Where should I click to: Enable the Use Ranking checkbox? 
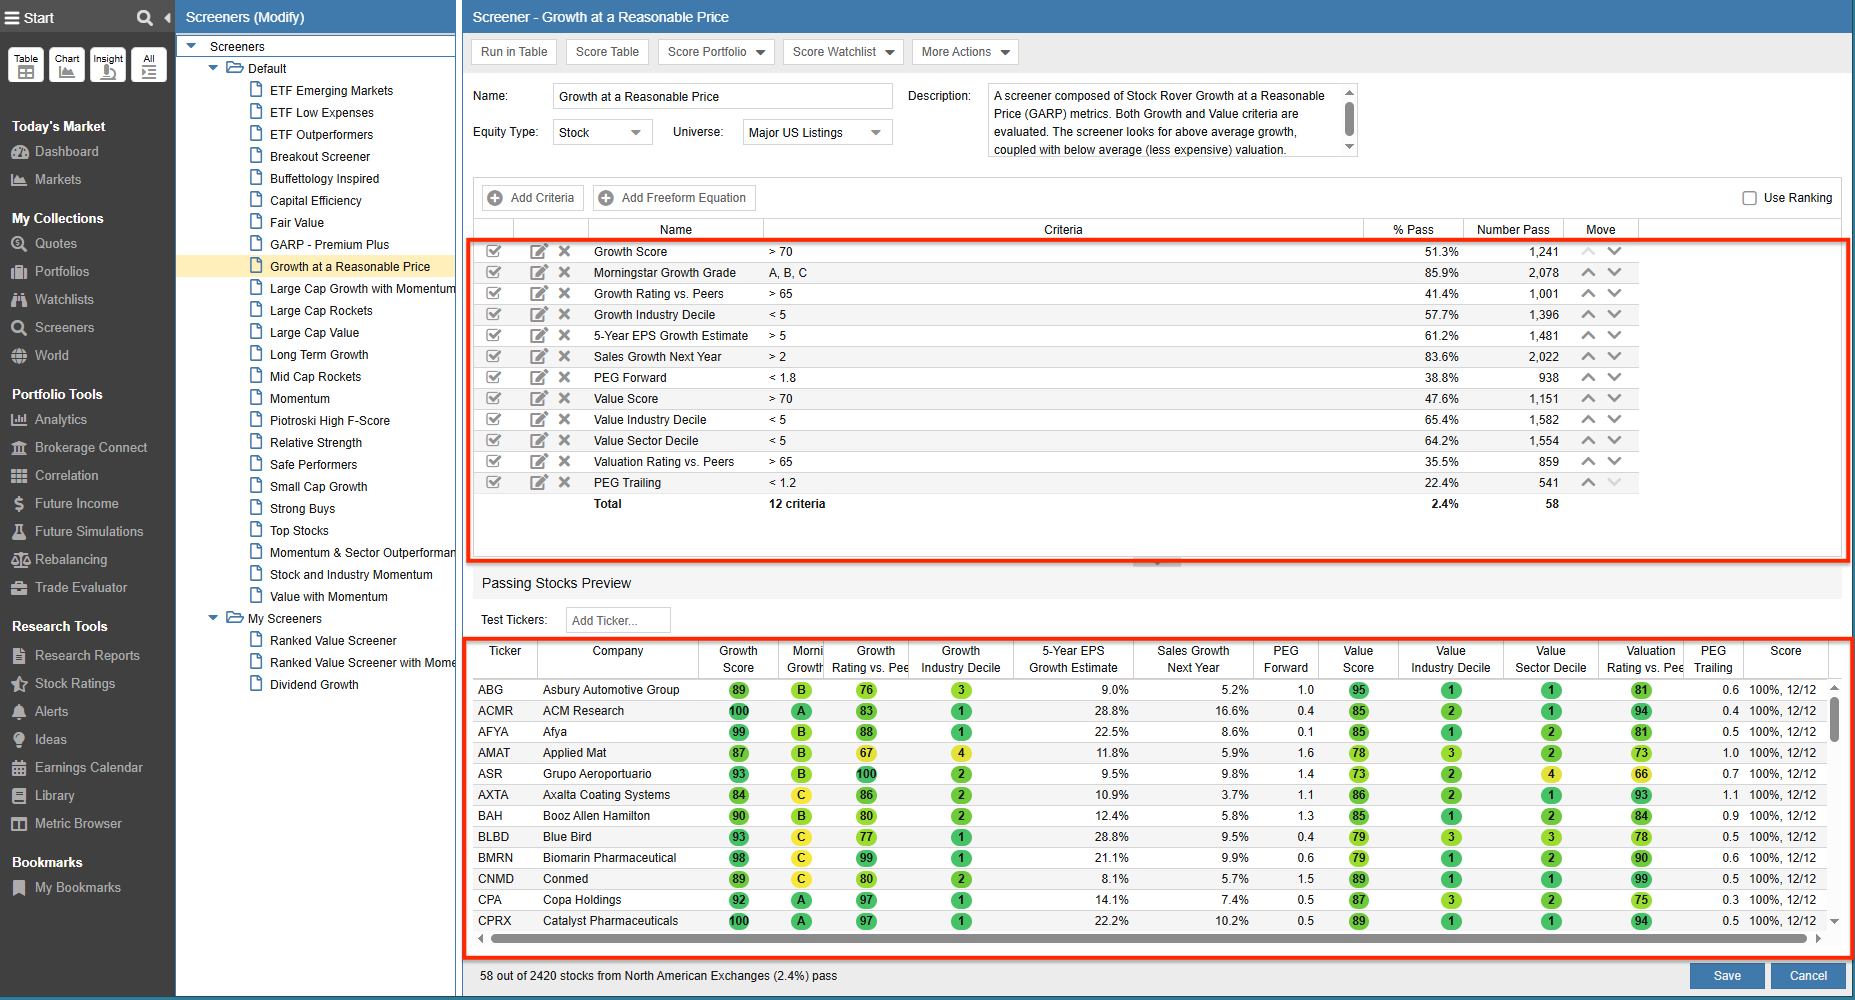[x=1749, y=197]
